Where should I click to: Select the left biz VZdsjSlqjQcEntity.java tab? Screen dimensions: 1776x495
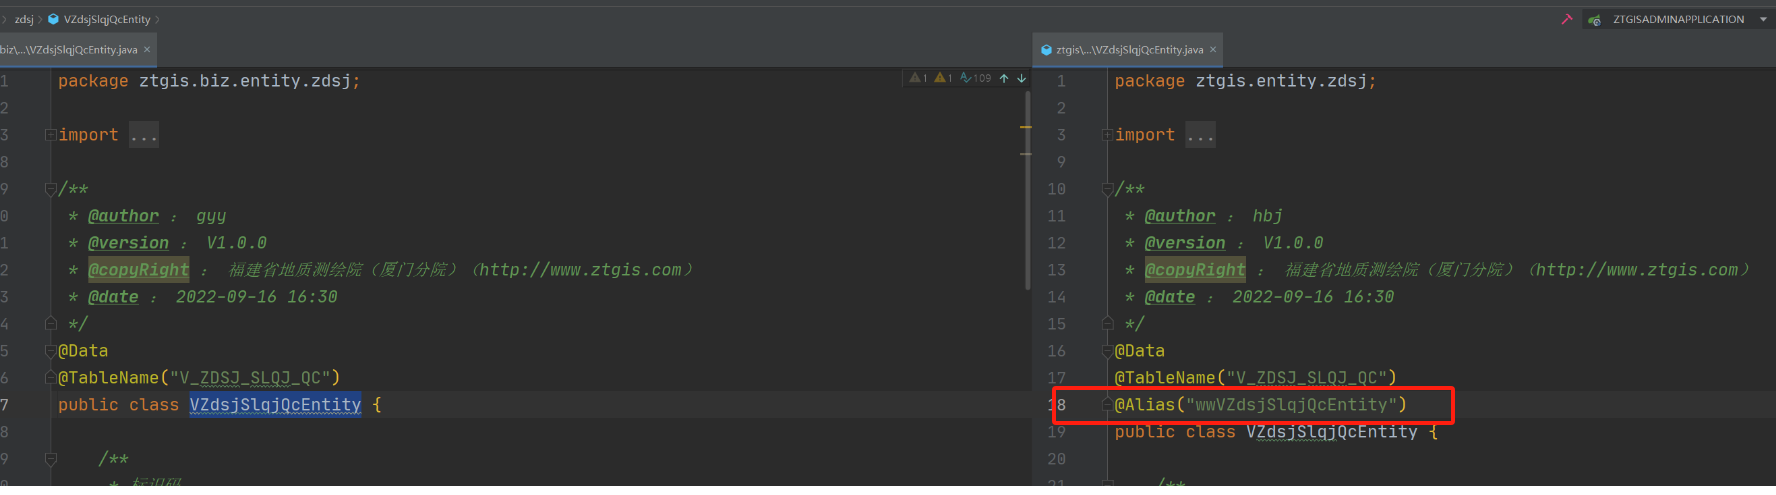68,49
